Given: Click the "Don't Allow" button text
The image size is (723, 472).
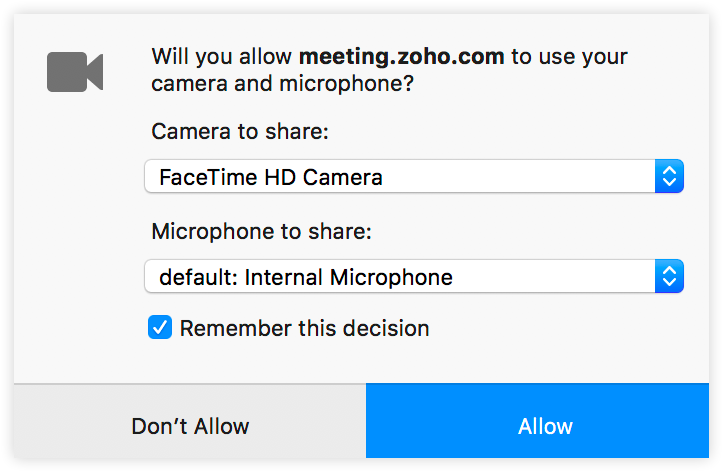Looking at the screenshot, I should coord(190,426).
